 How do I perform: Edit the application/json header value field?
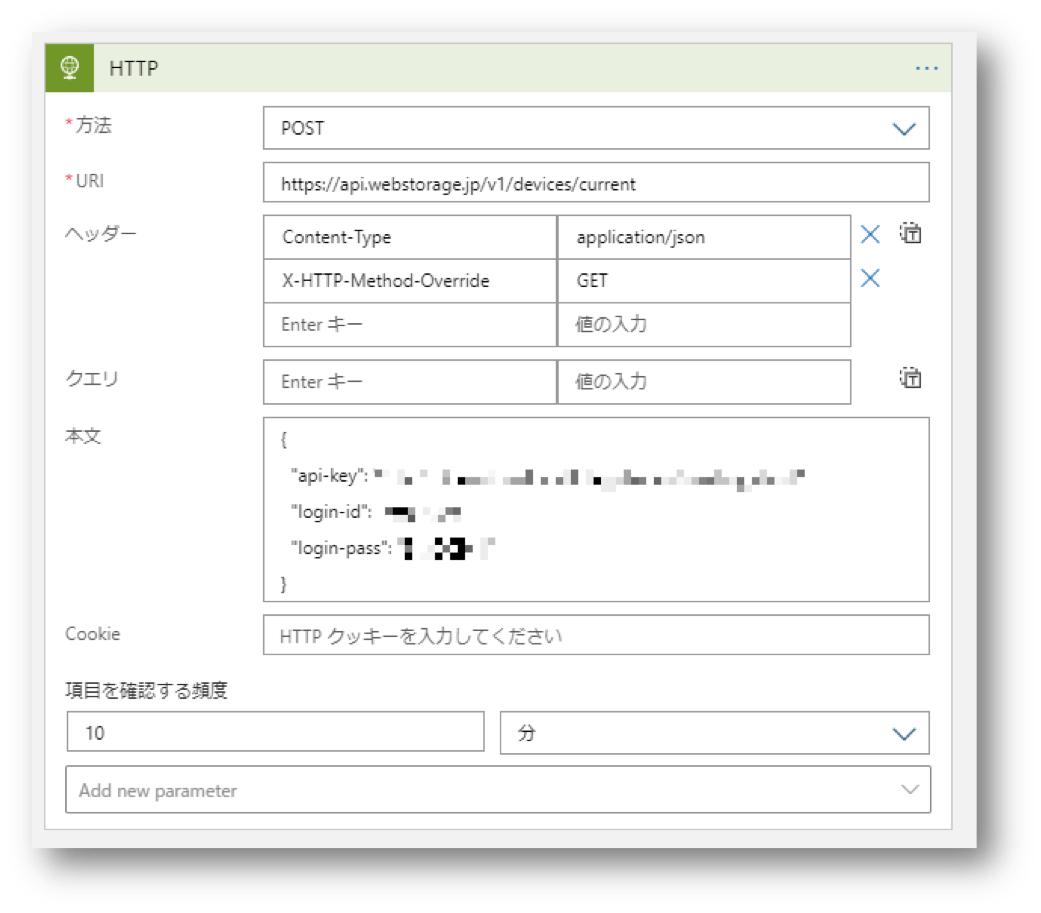[x=704, y=237]
